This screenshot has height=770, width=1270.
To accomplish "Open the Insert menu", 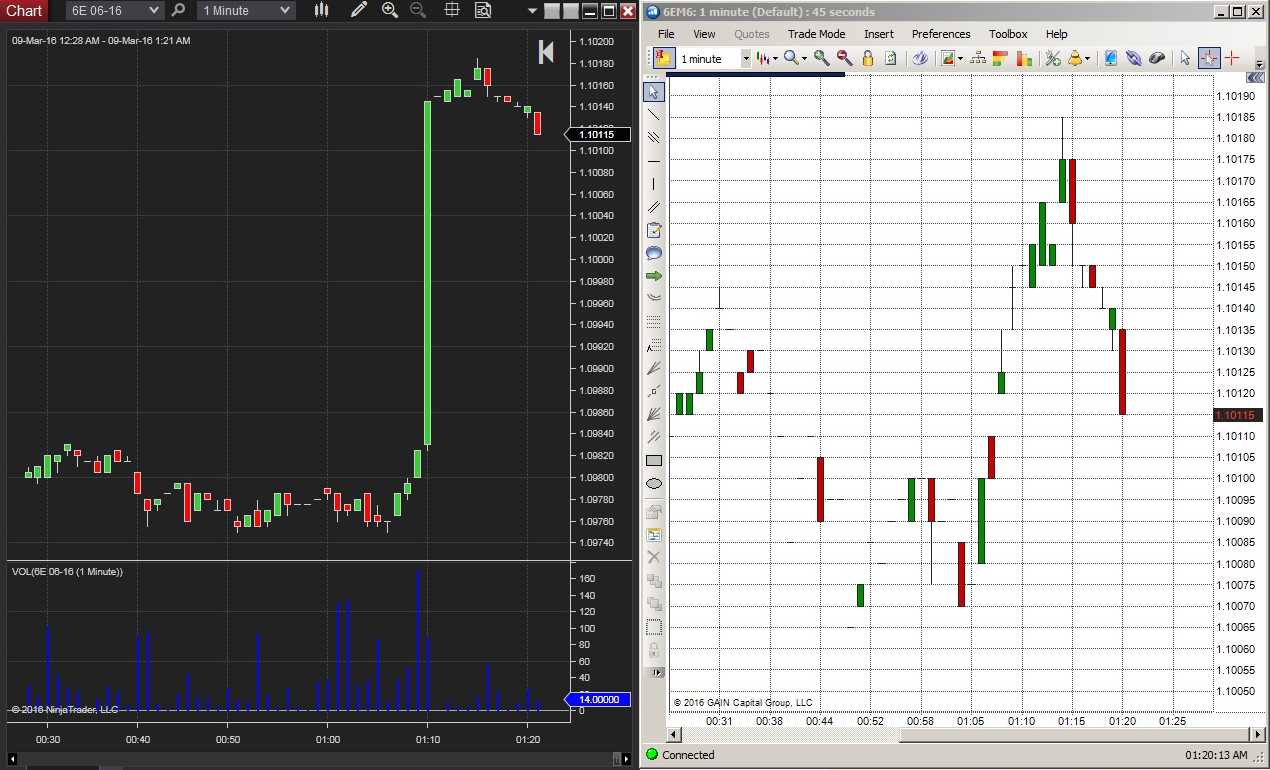I will [x=879, y=34].
